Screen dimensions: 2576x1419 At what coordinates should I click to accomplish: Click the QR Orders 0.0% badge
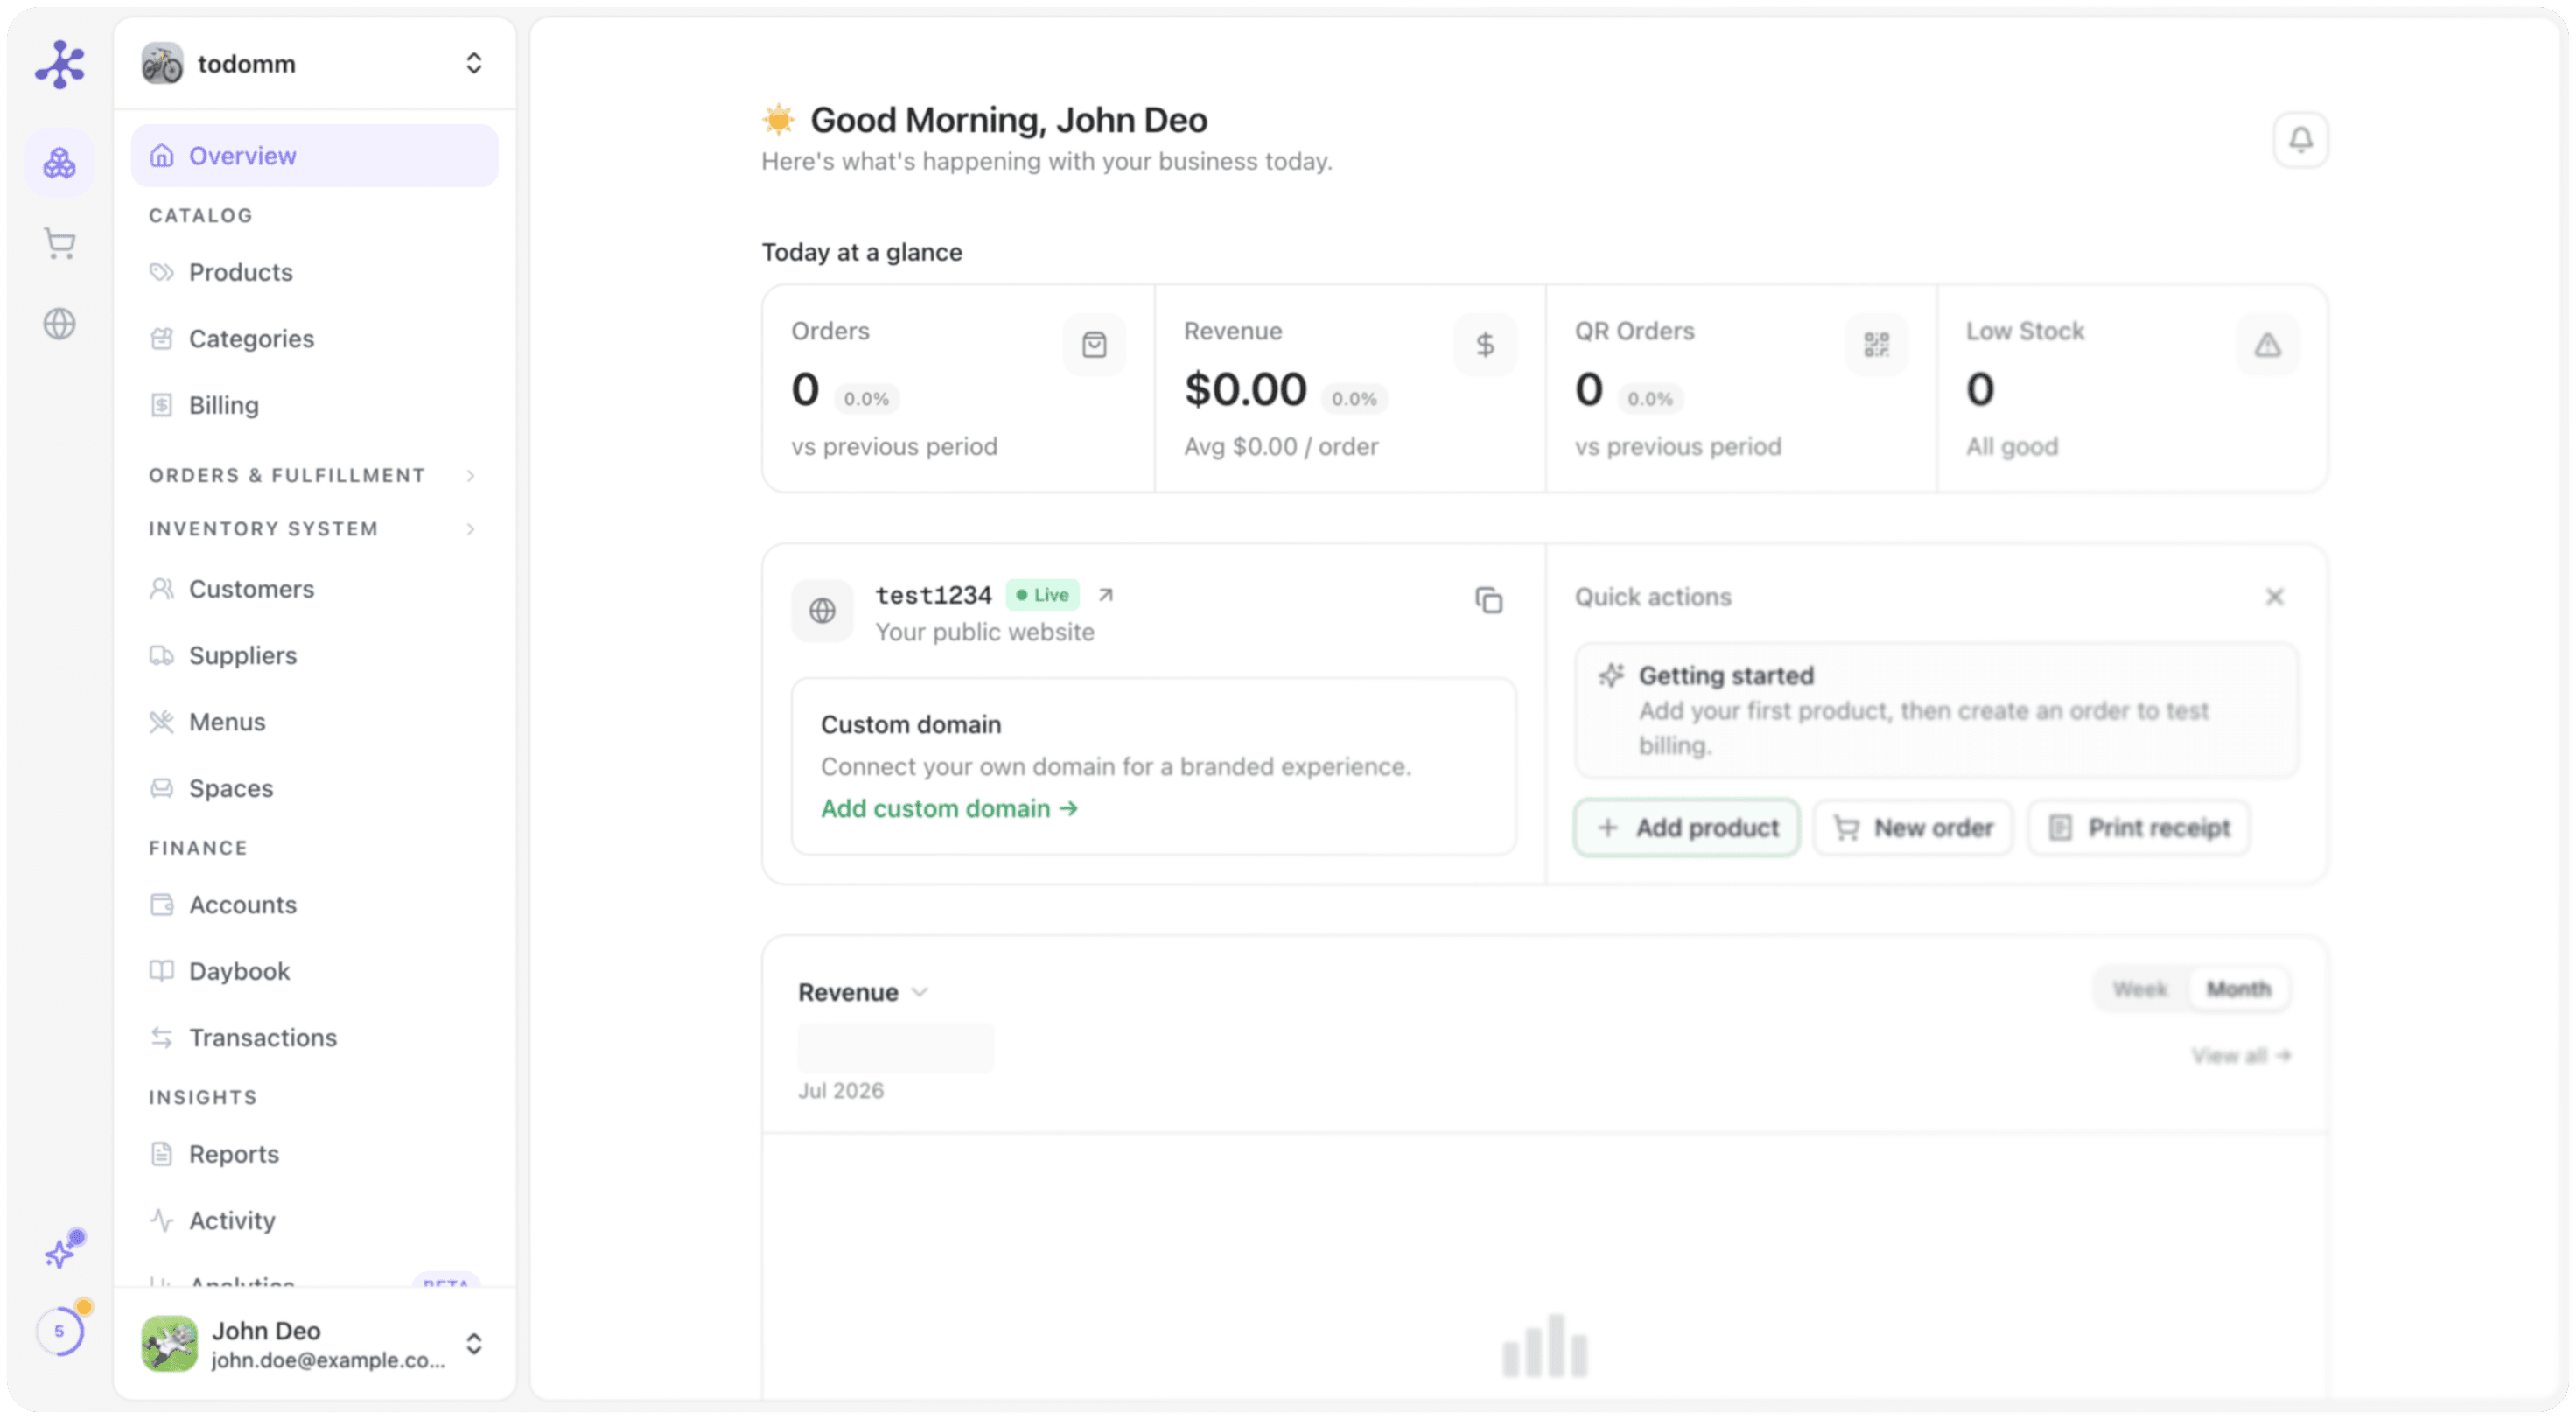point(1649,399)
